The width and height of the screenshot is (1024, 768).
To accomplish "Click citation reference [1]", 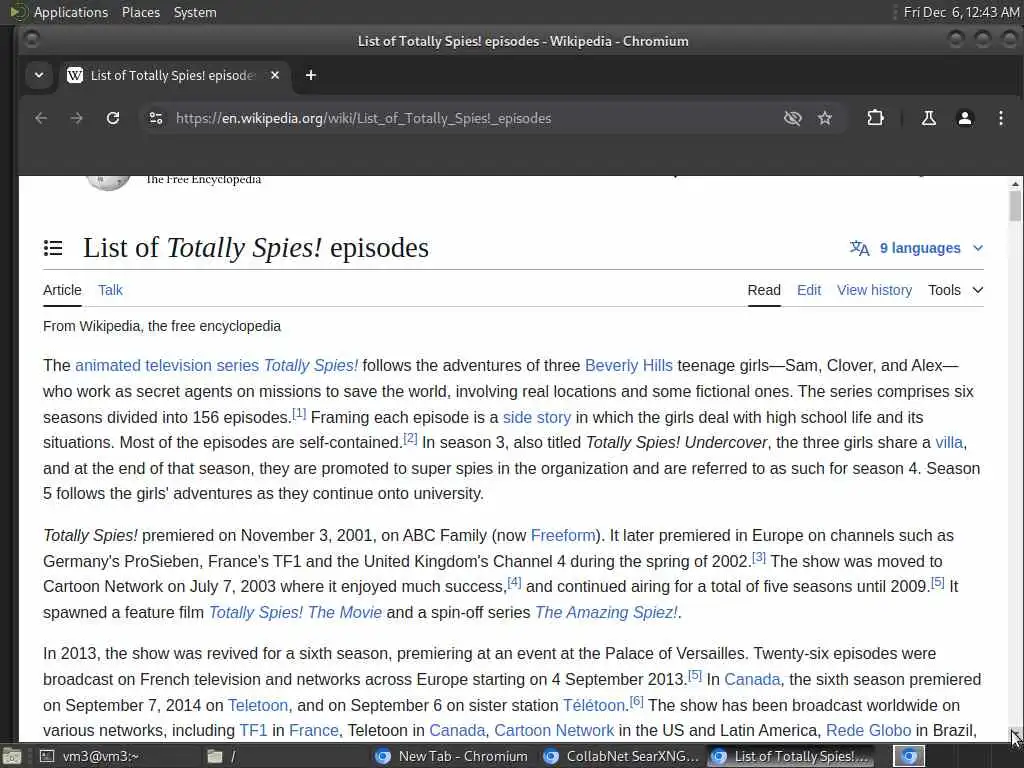I will point(298,413).
